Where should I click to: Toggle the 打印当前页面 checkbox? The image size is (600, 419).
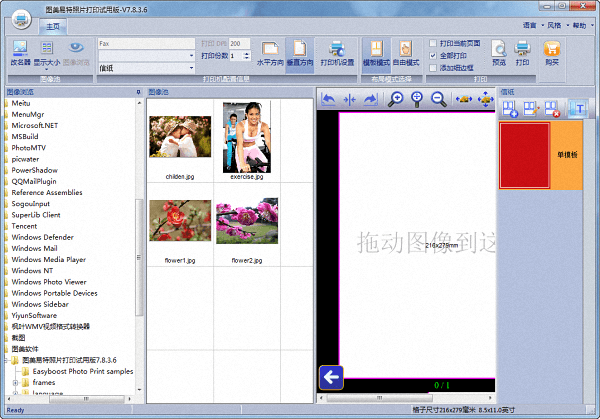coord(432,44)
